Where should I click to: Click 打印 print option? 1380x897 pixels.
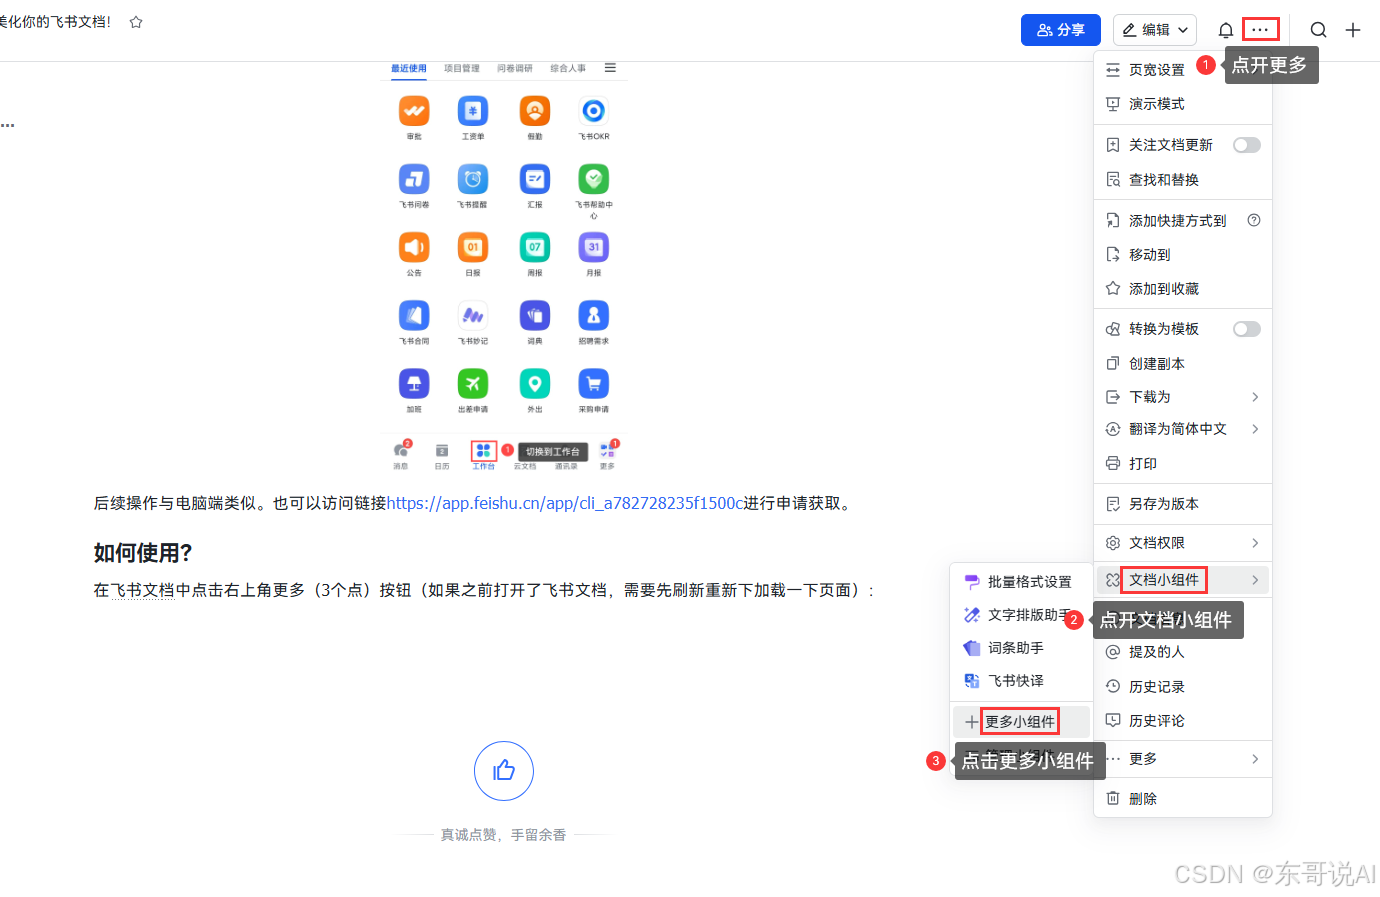(1183, 464)
